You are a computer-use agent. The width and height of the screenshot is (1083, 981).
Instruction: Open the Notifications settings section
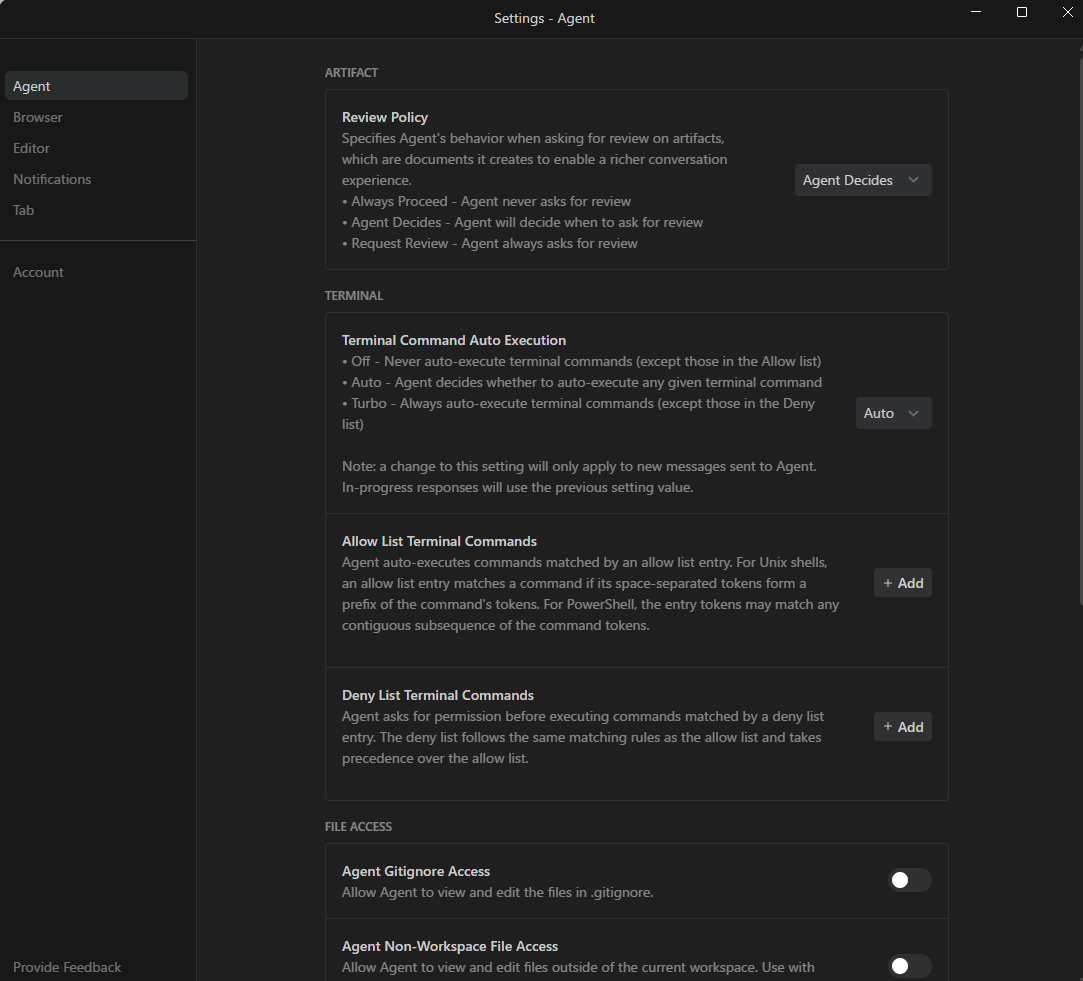coord(52,179)
